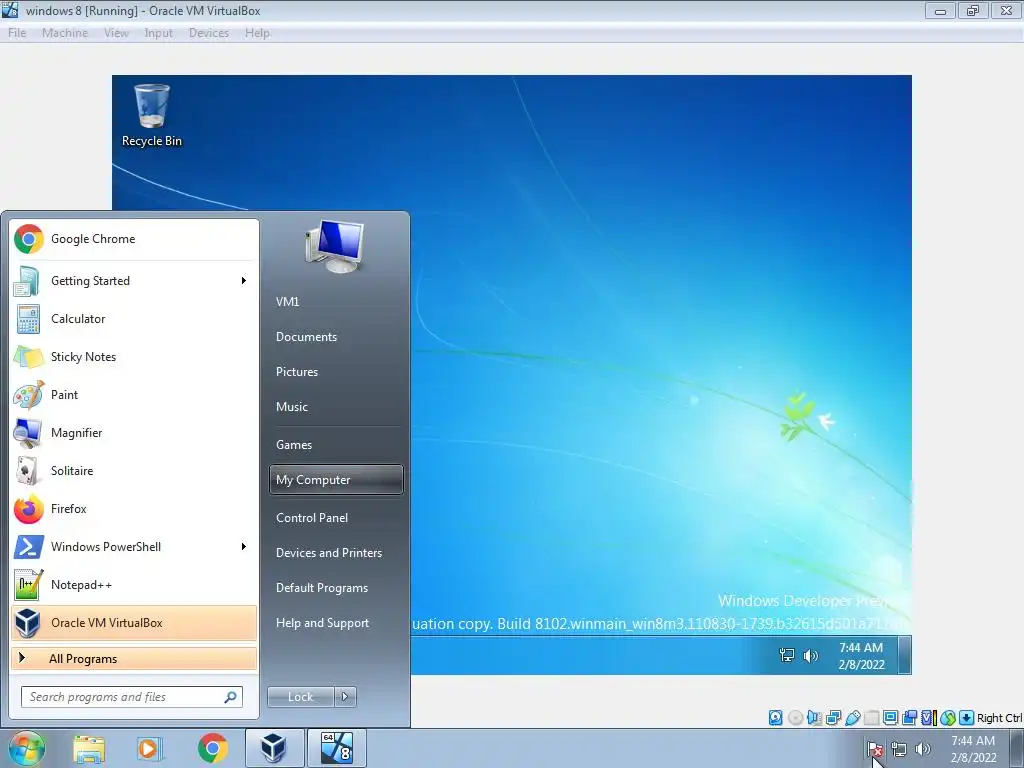1024x768 pixels.
Task: Click the VirtualBox optical drive indicator
Action: (795, 718)
